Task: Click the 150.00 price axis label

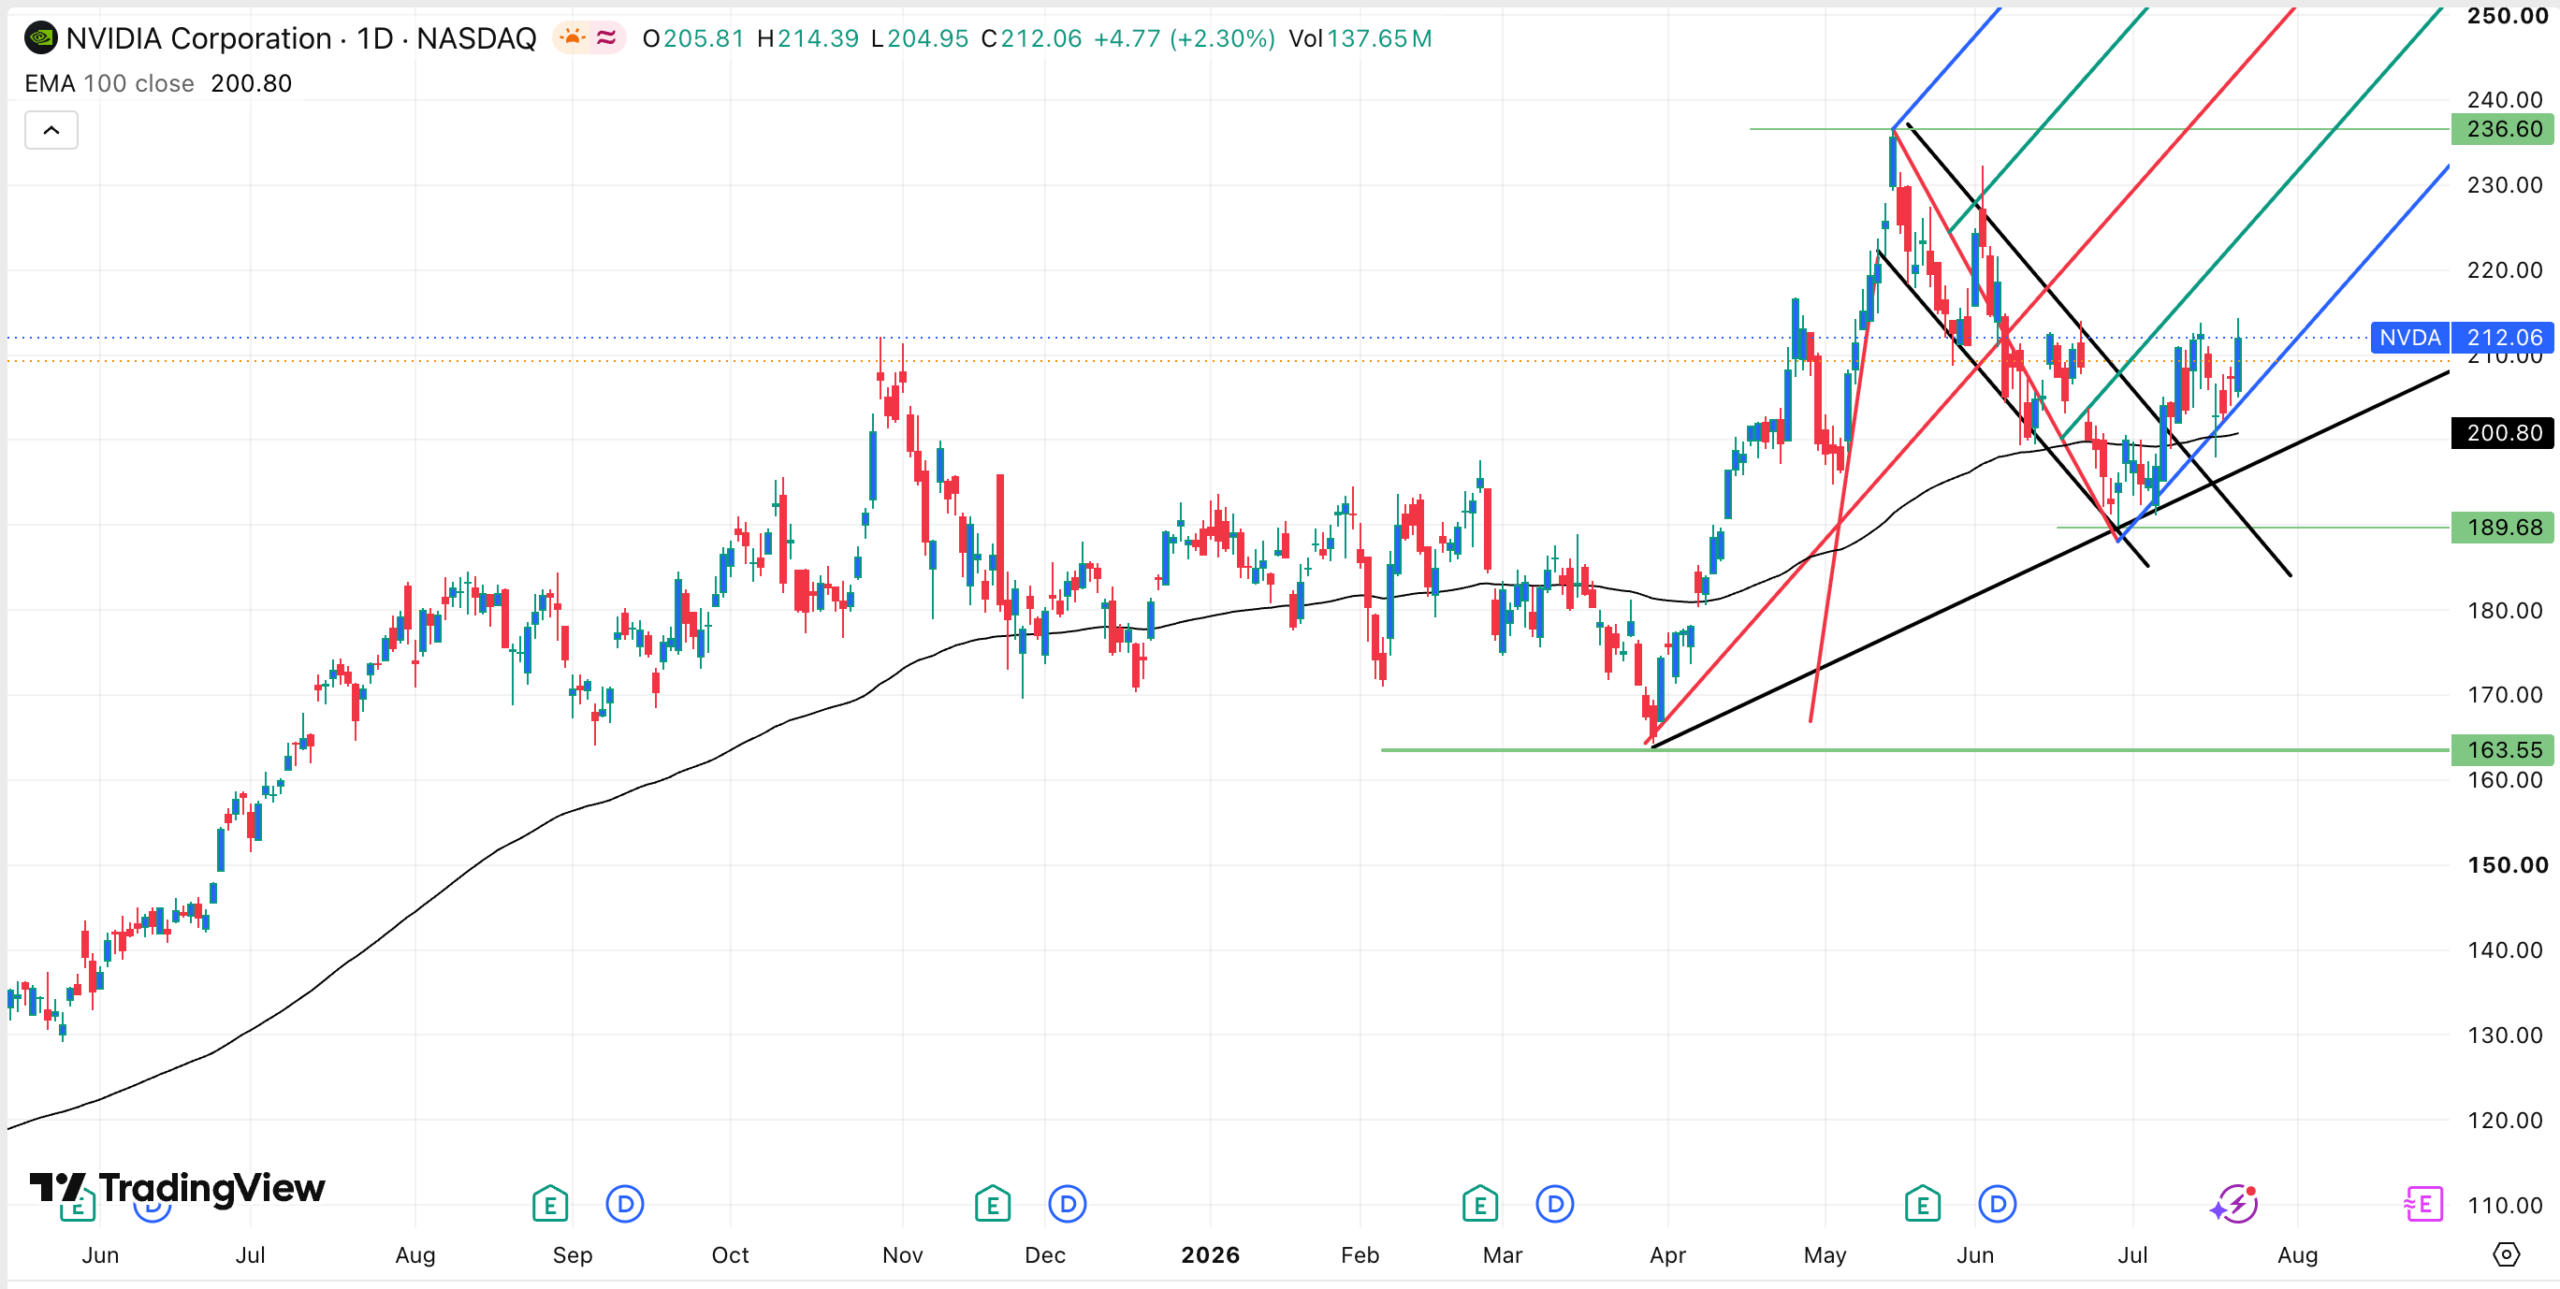Action: (2506, 865)
